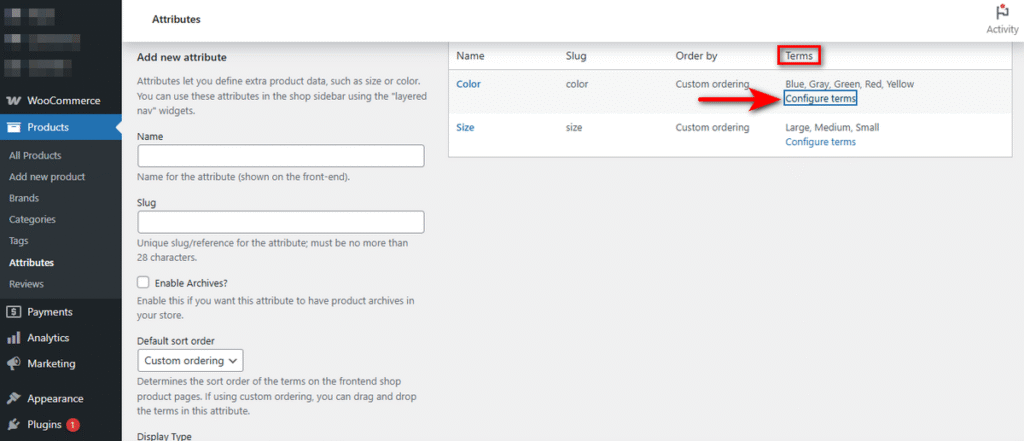Click the Plugins plug icon
This screenshot has width=1024, height=441.
(x=14, y=425)
